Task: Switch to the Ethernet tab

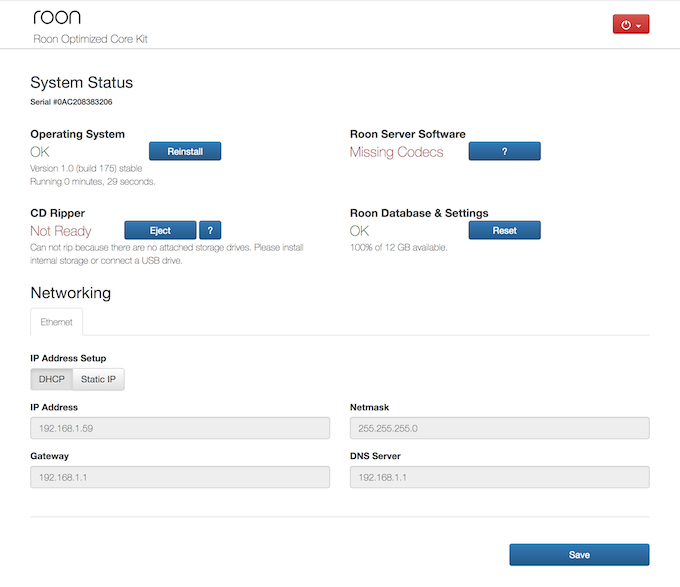Action: (56, 322)
